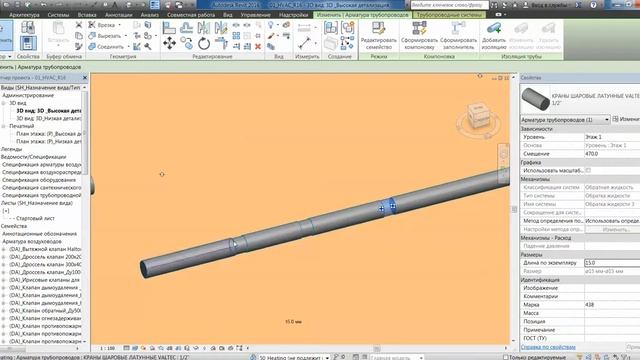Click Create Group icon in Создание
This screenshot has width=640, height=360.
coord(348,28)
